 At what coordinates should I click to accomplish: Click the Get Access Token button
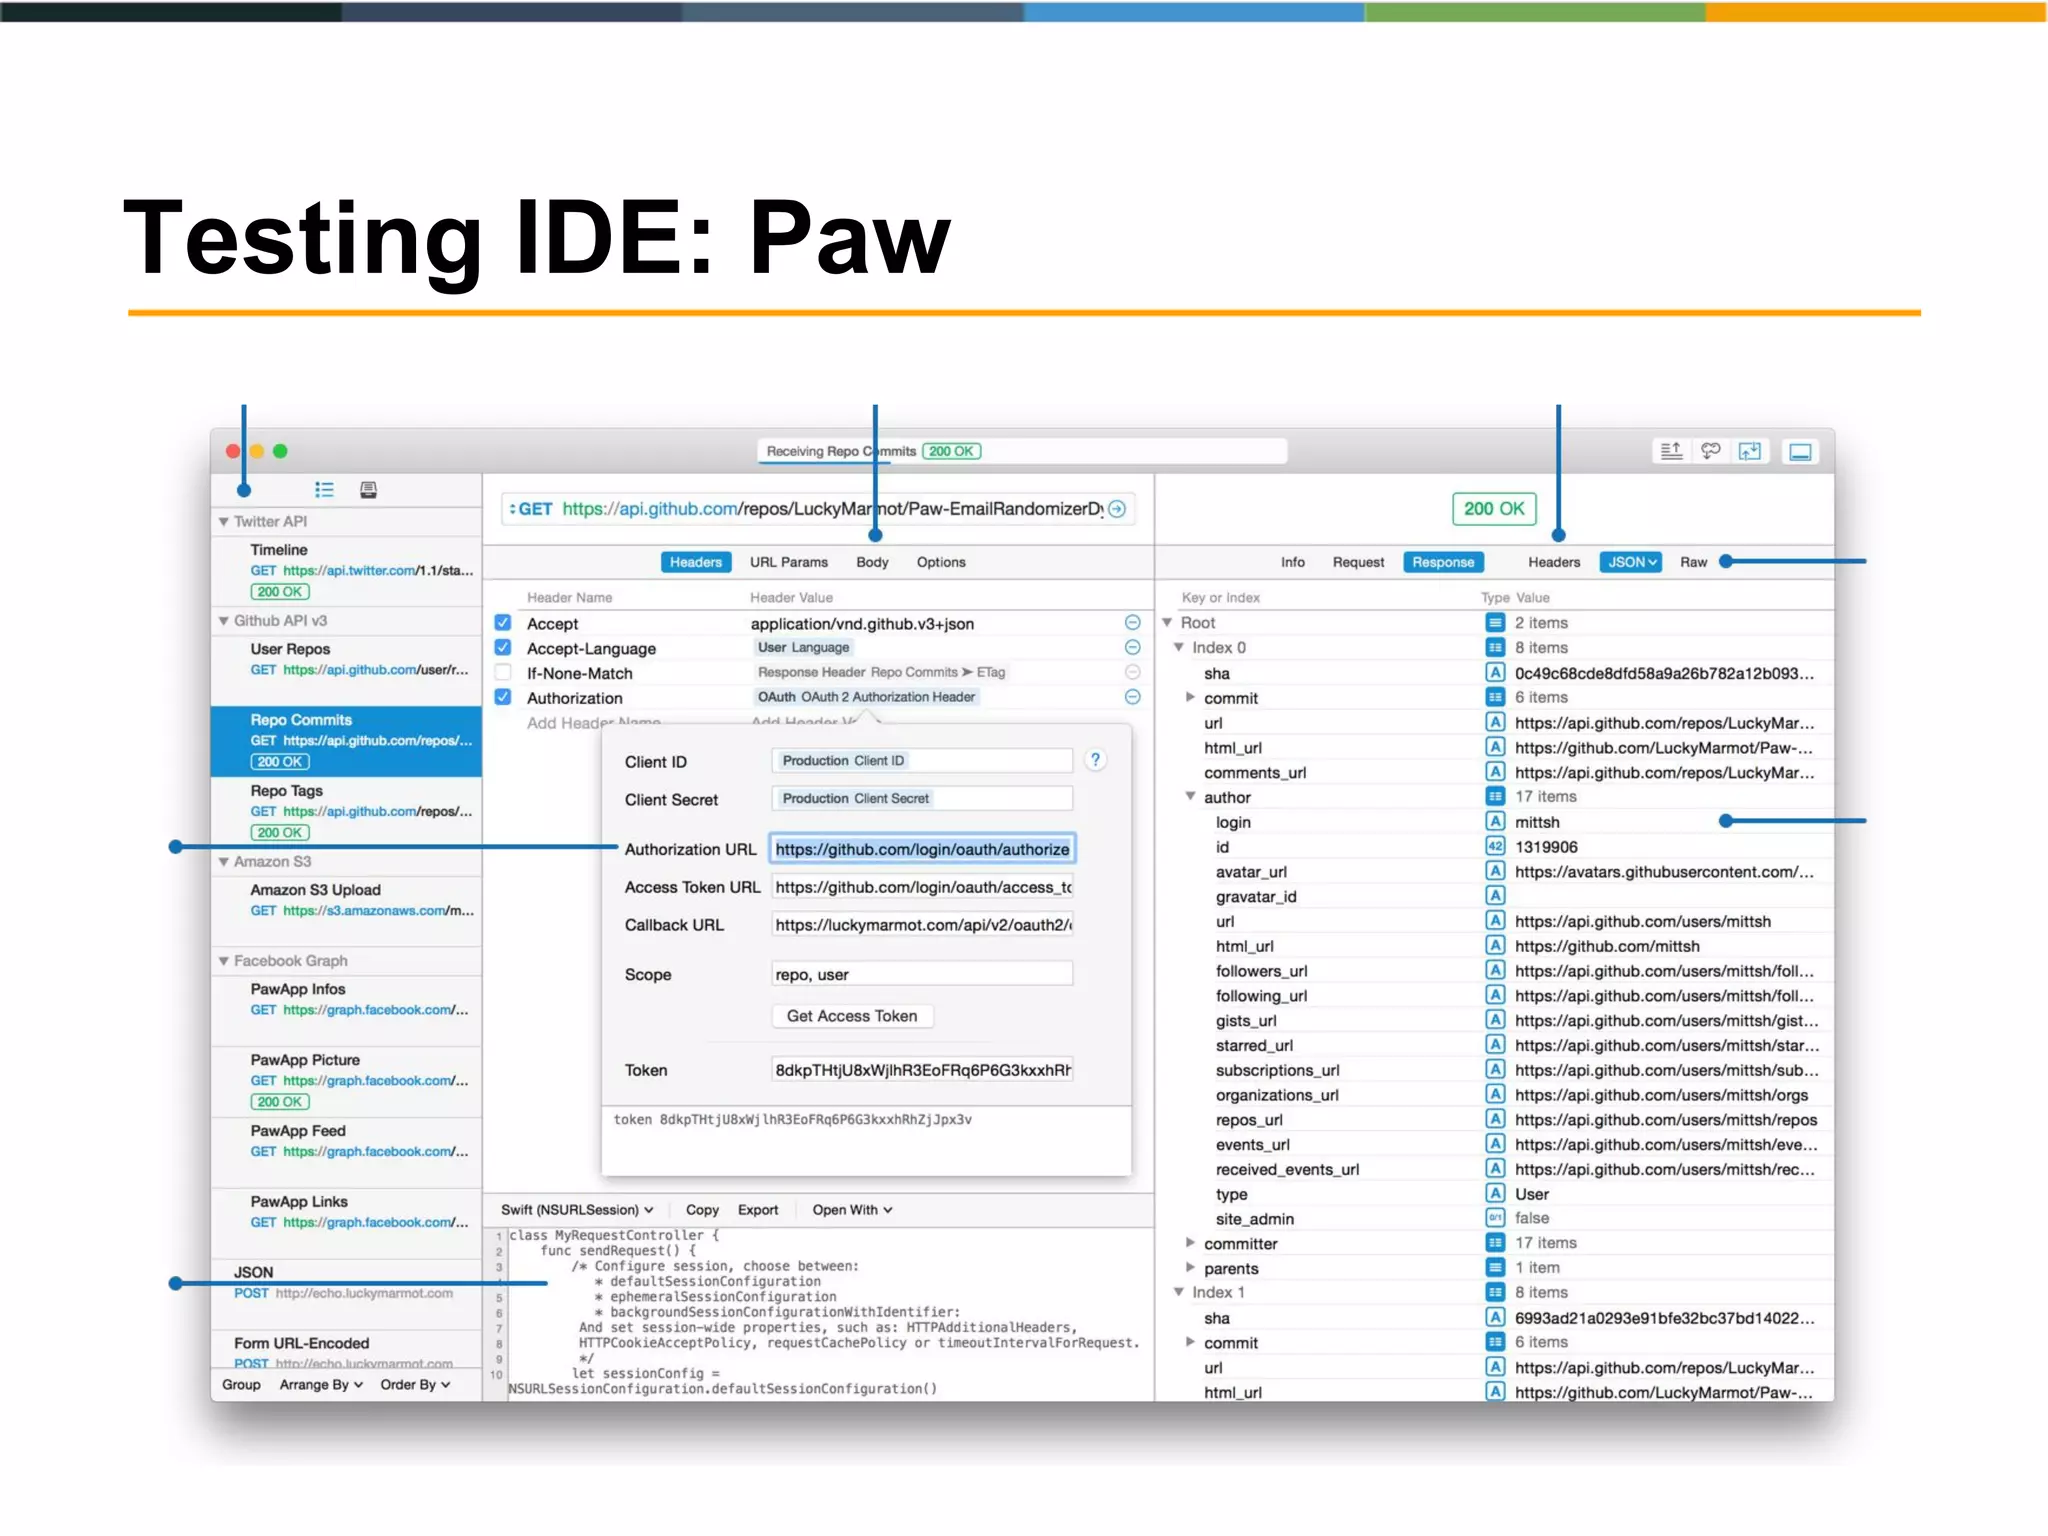(852, 1016)
